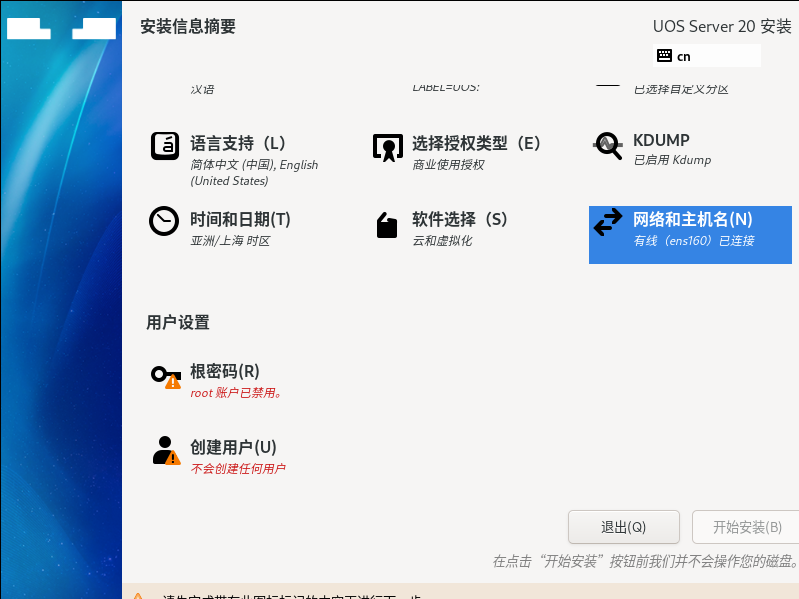The image size is (799, 599).
Task: Open 软件选择 (S) settings
Action: (x=460, y=220)
